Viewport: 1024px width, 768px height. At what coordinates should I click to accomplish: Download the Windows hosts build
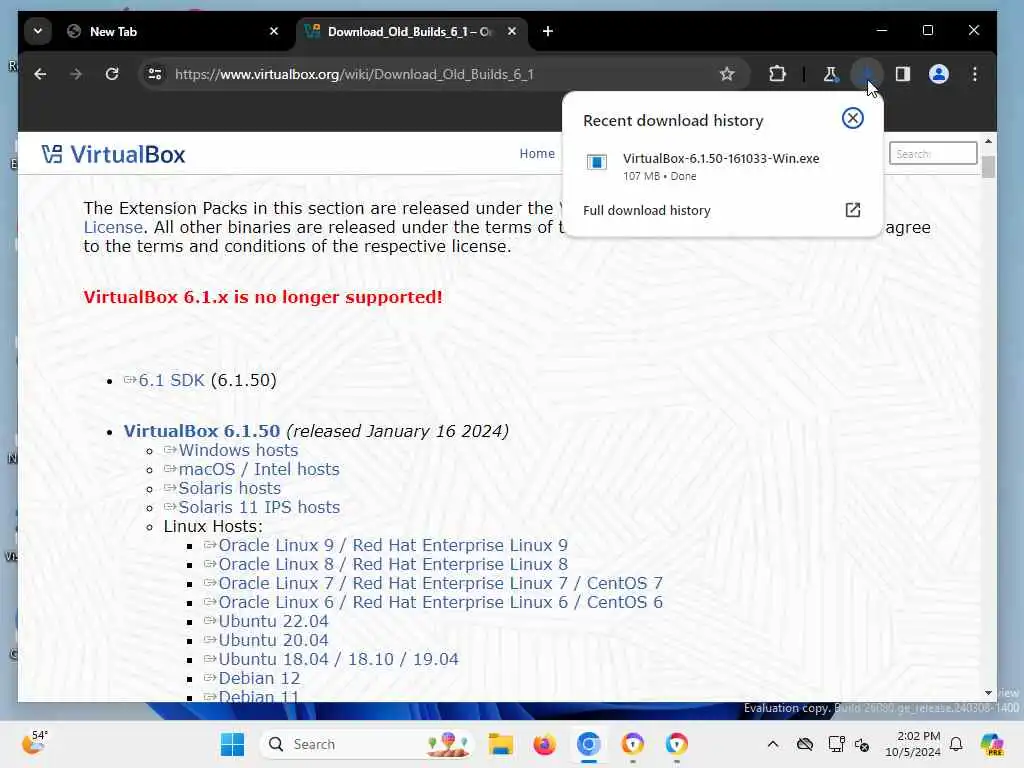(x=238, y=450)
